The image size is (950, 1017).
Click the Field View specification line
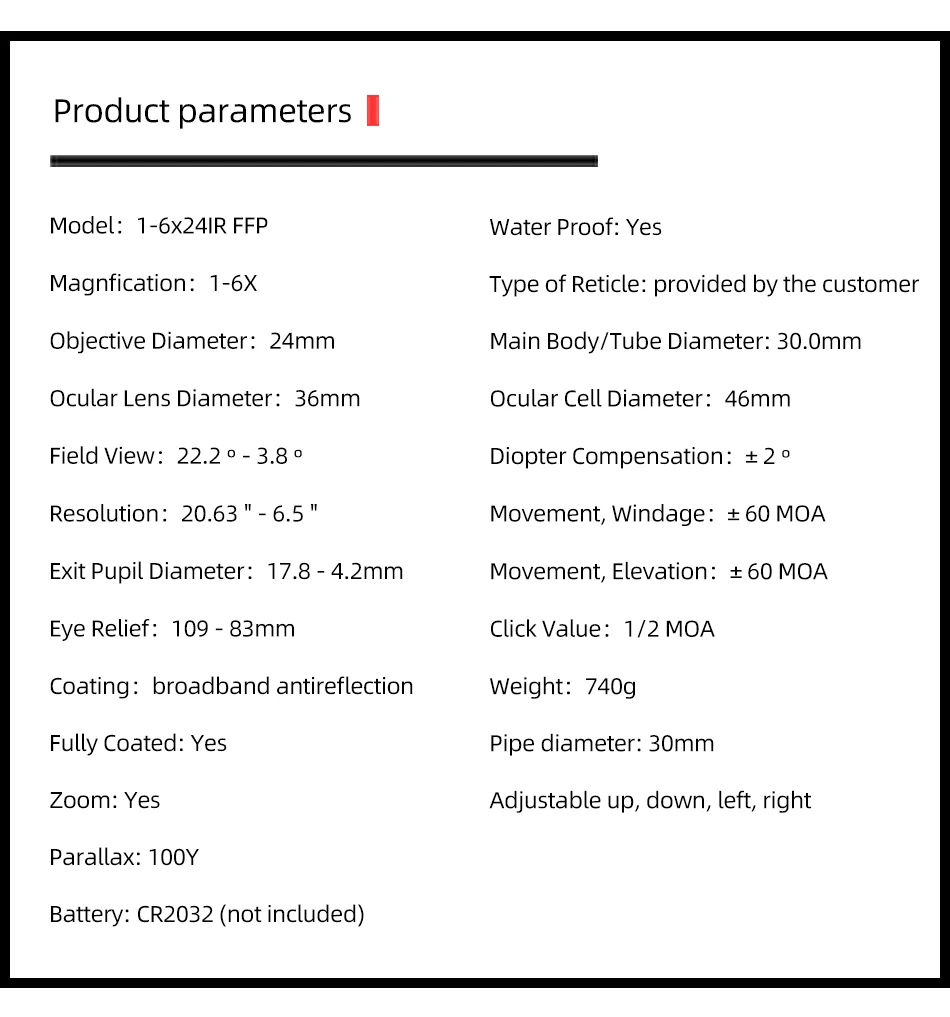coord(176,456)
